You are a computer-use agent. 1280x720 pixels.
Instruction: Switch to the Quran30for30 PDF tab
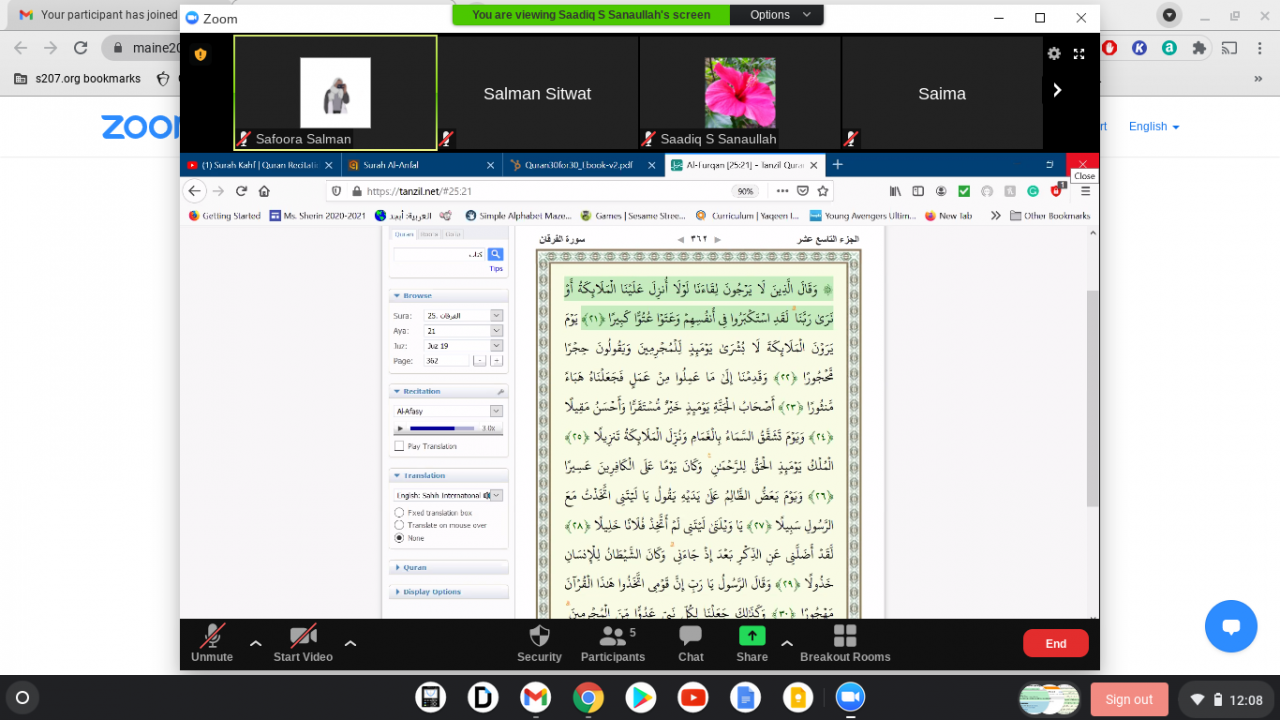(x=583, y=165)
